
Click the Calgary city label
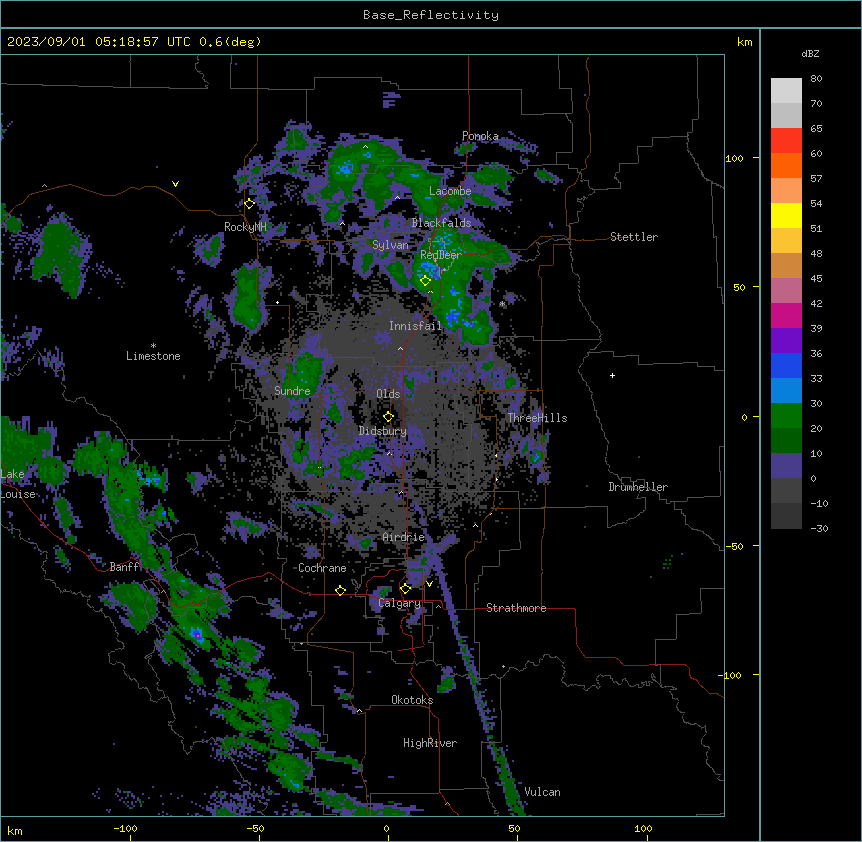400,603
